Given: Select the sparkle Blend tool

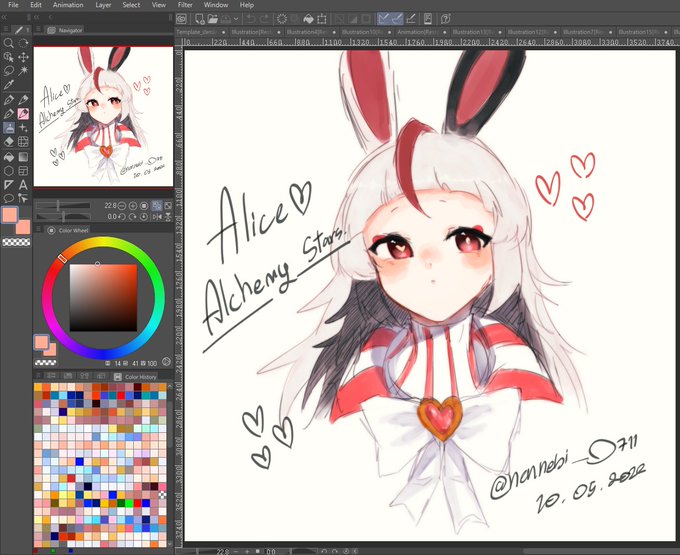Looking at the screenshot, I should [x=23, y=128].
